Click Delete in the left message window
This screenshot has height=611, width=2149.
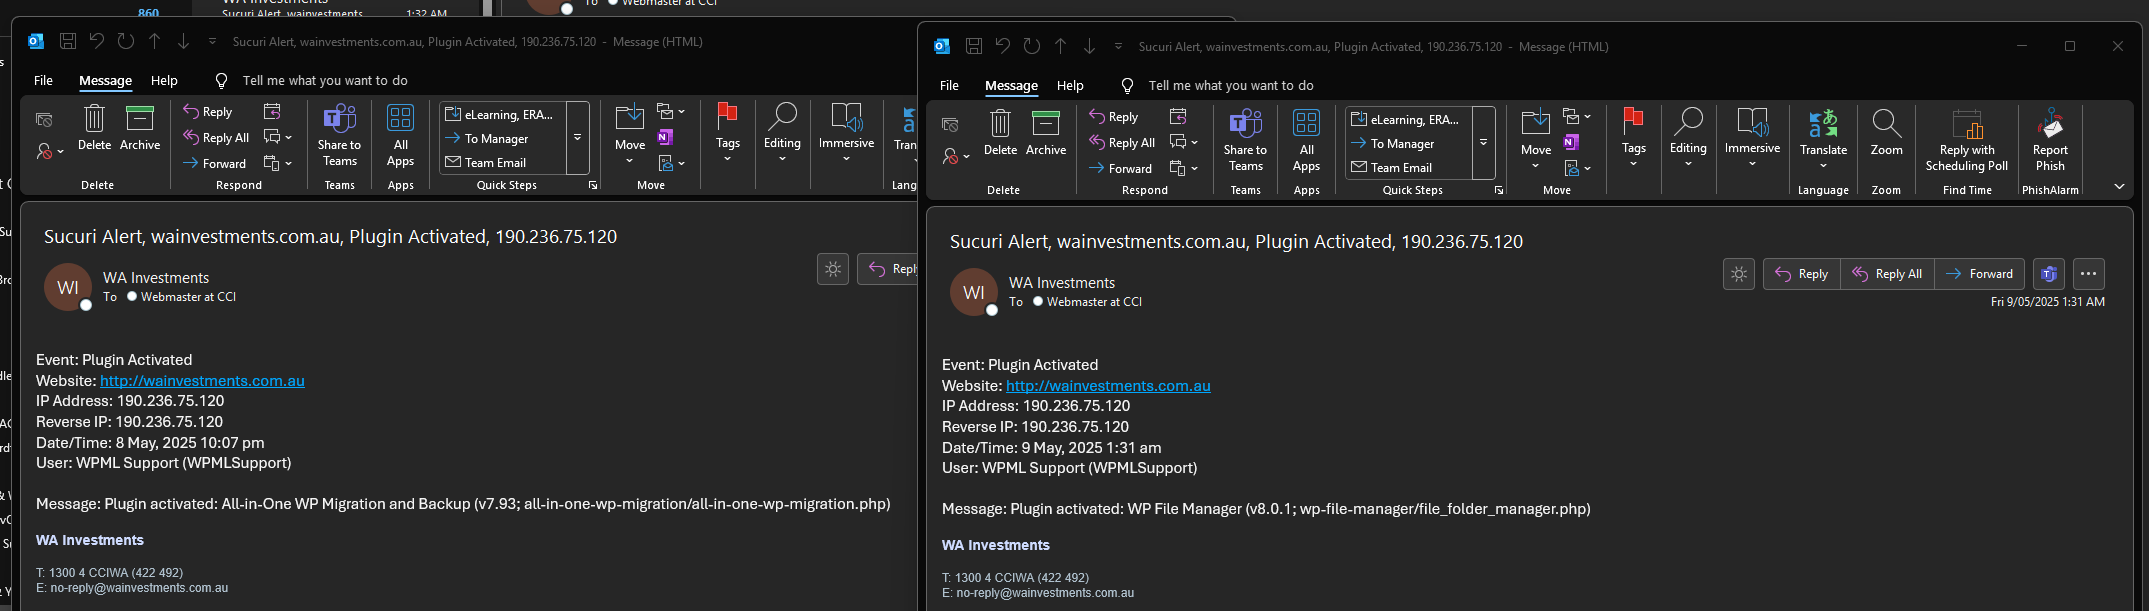point(94,128)
